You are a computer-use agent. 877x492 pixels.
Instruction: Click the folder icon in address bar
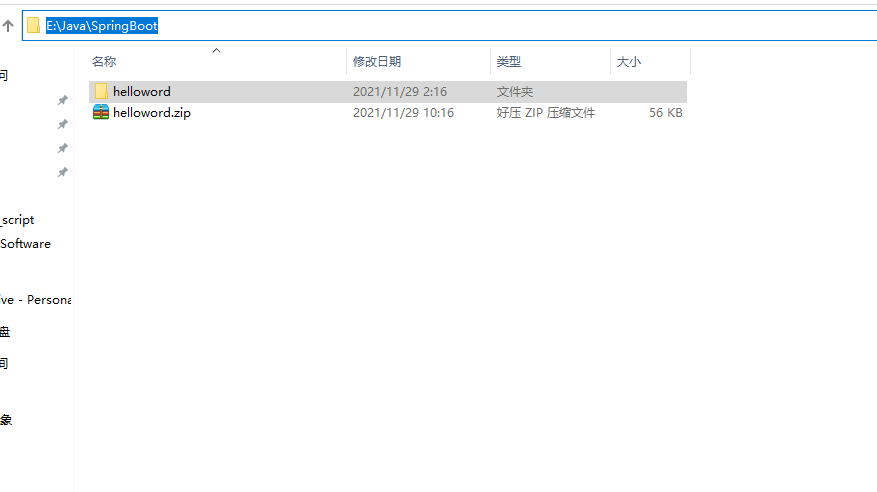coord(34,26)
